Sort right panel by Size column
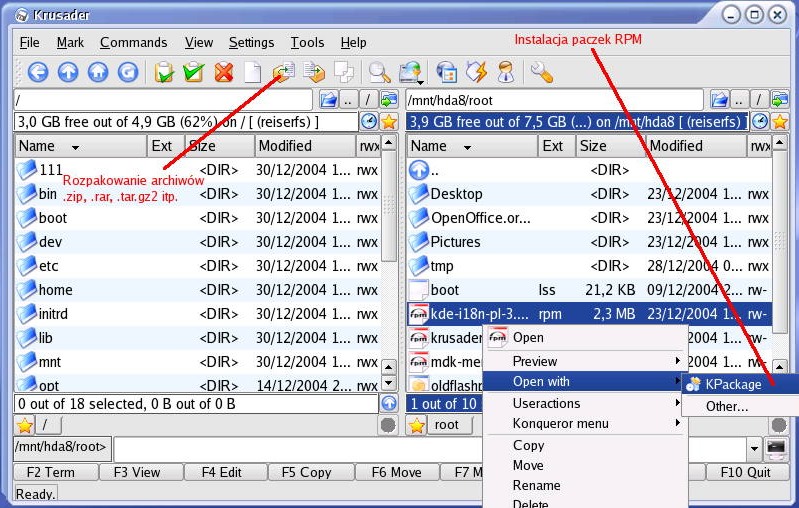This screenshot has width=799, height=508. point(610,146)
